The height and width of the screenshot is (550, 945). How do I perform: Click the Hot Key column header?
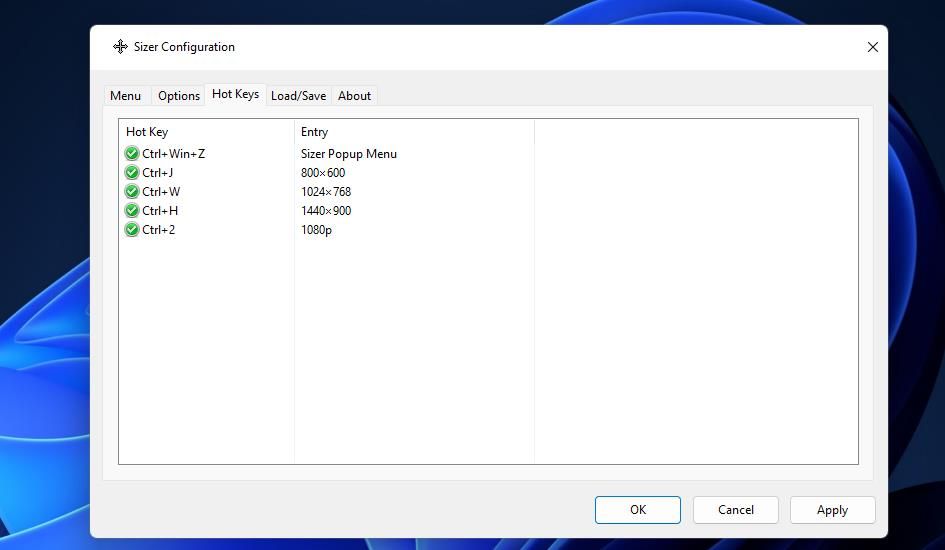coord(206,132)
